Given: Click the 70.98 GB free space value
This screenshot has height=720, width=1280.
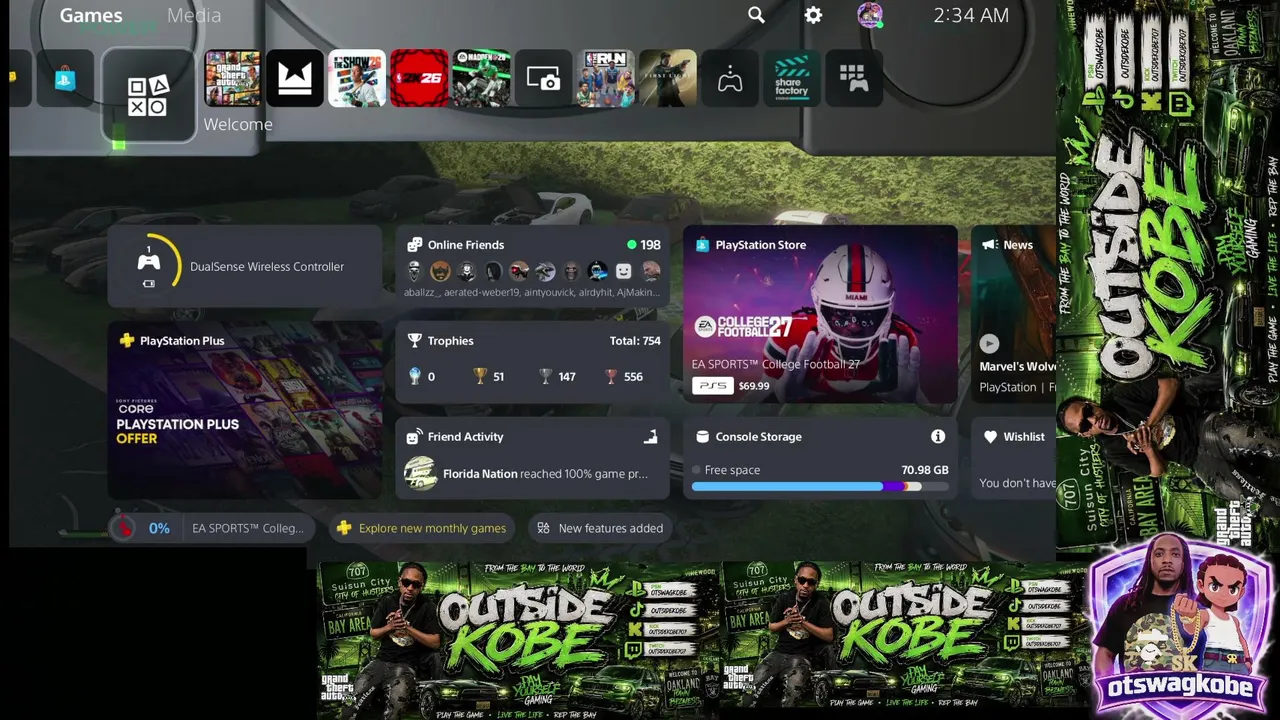Looking at the screenshot, I should (925, 470).
